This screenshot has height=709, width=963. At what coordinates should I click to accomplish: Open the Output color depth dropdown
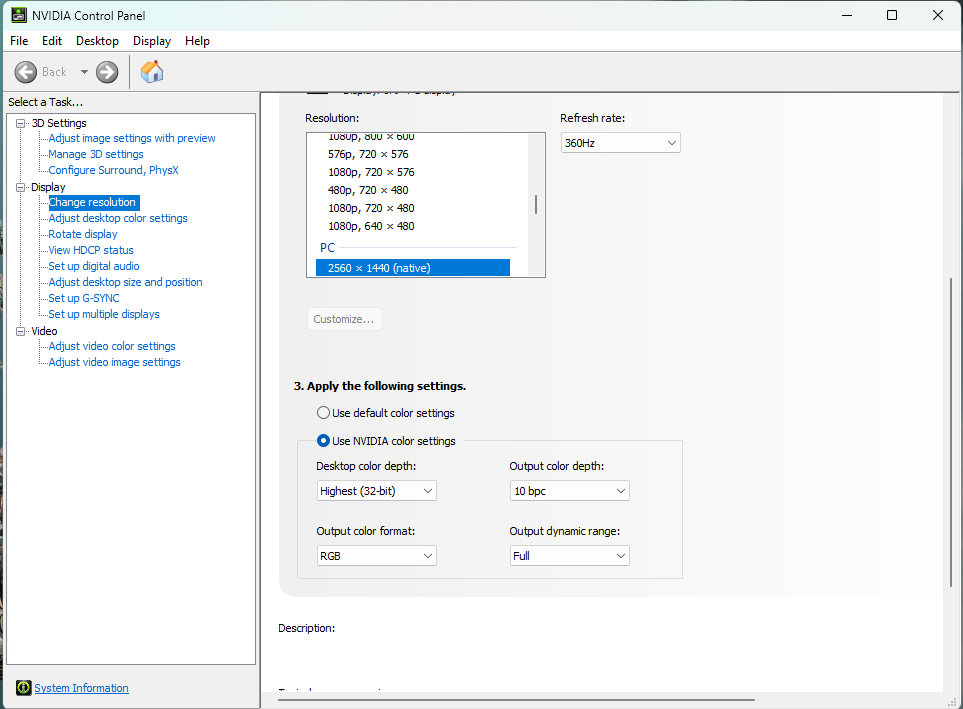(x=569, y=491)
